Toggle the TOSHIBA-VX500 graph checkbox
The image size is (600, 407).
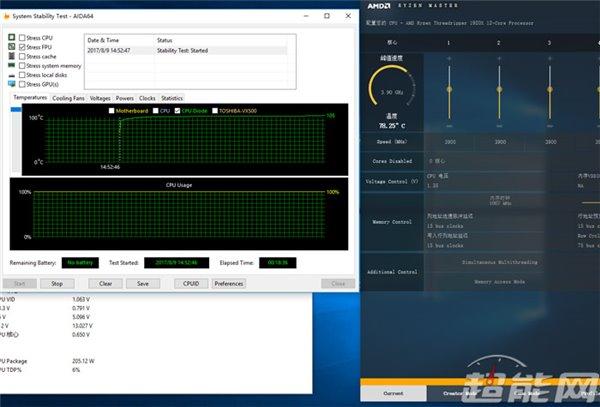point(215,111)
